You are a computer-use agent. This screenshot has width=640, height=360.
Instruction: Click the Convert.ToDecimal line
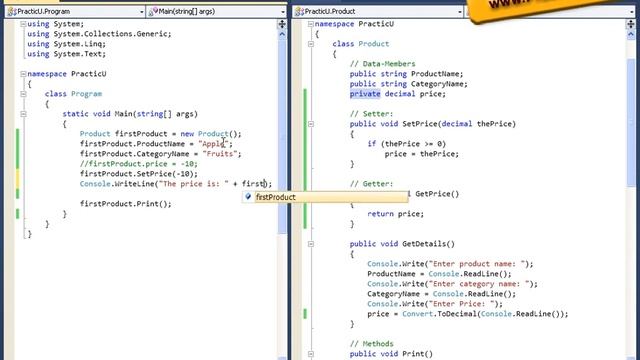point(467,314)
